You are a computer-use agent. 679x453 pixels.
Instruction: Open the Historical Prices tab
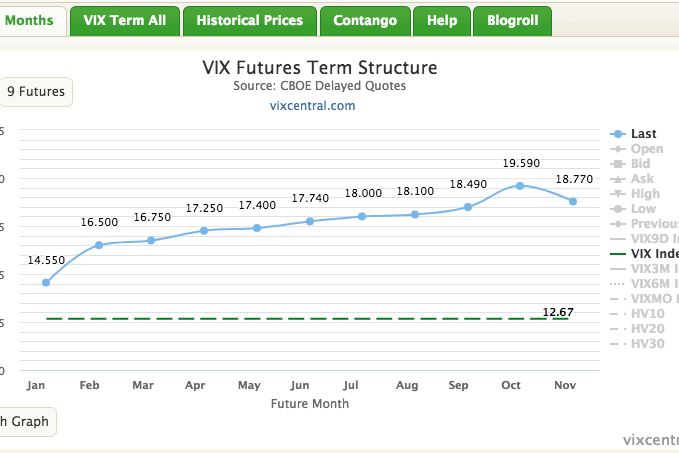point(250,20)
